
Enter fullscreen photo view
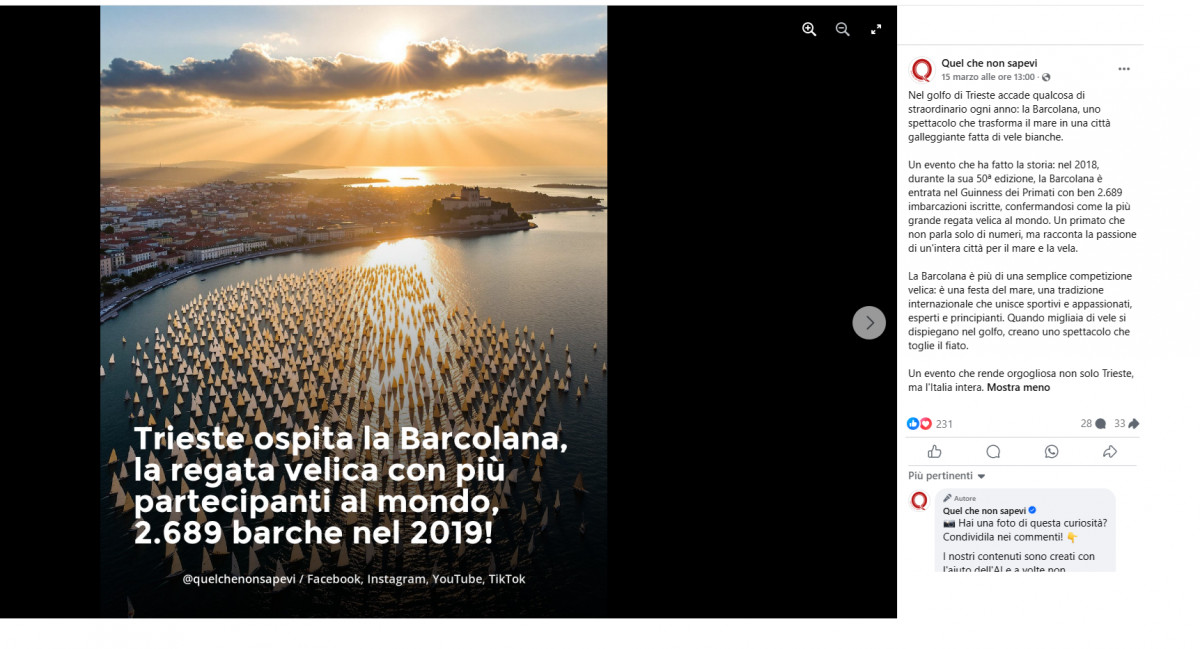[876, 30]
